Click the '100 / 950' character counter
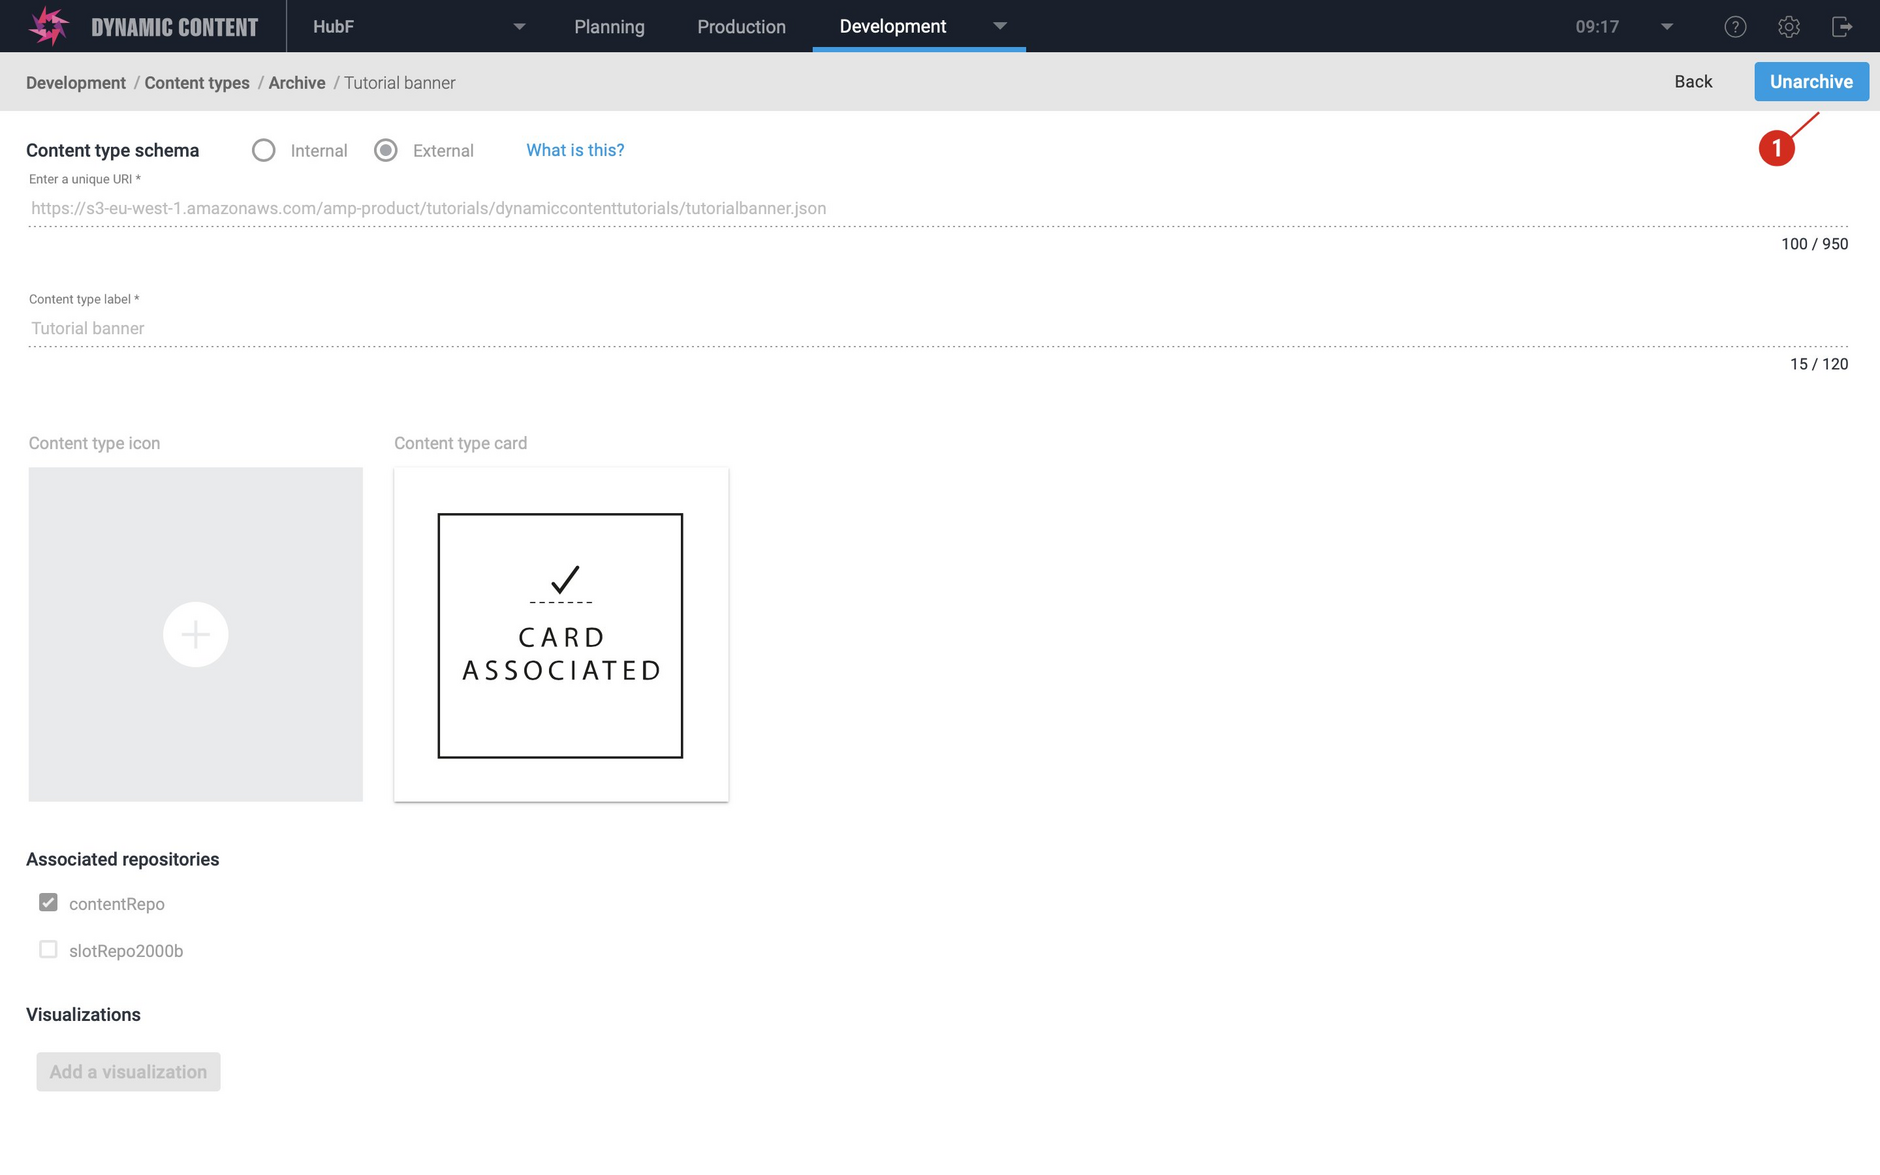 1814,244
